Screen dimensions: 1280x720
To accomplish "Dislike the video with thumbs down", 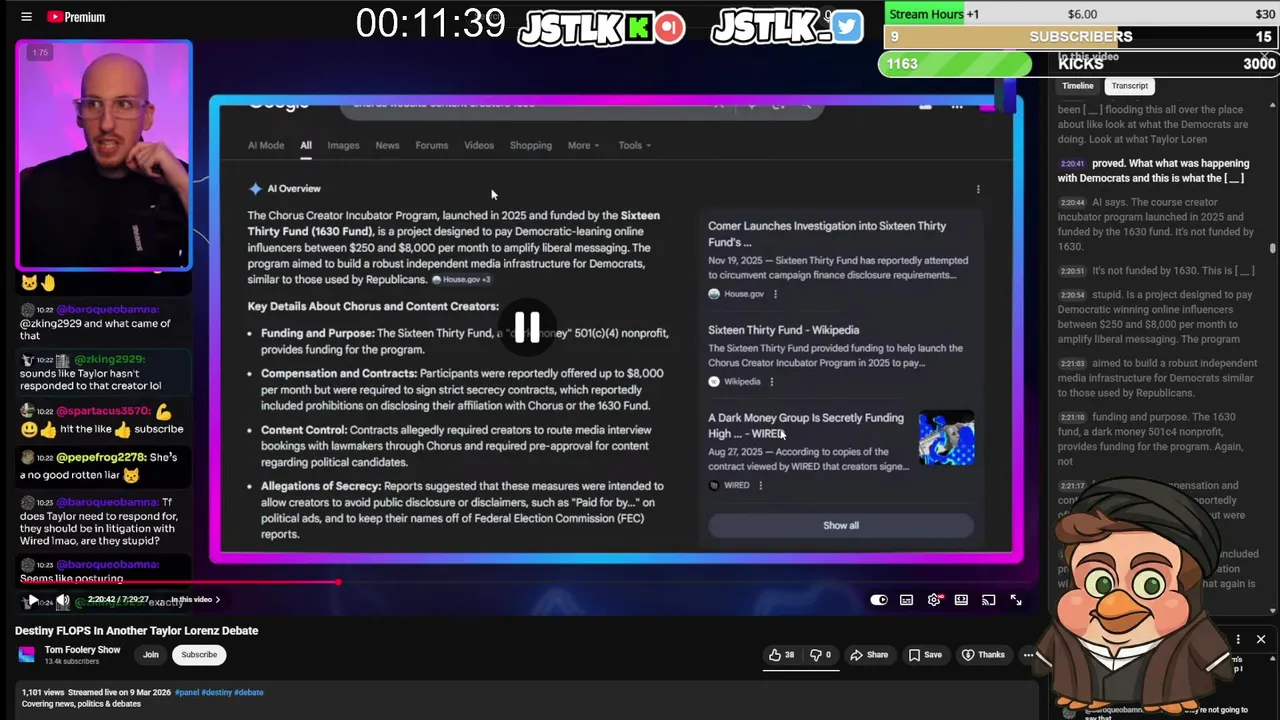I will (821, 655).
